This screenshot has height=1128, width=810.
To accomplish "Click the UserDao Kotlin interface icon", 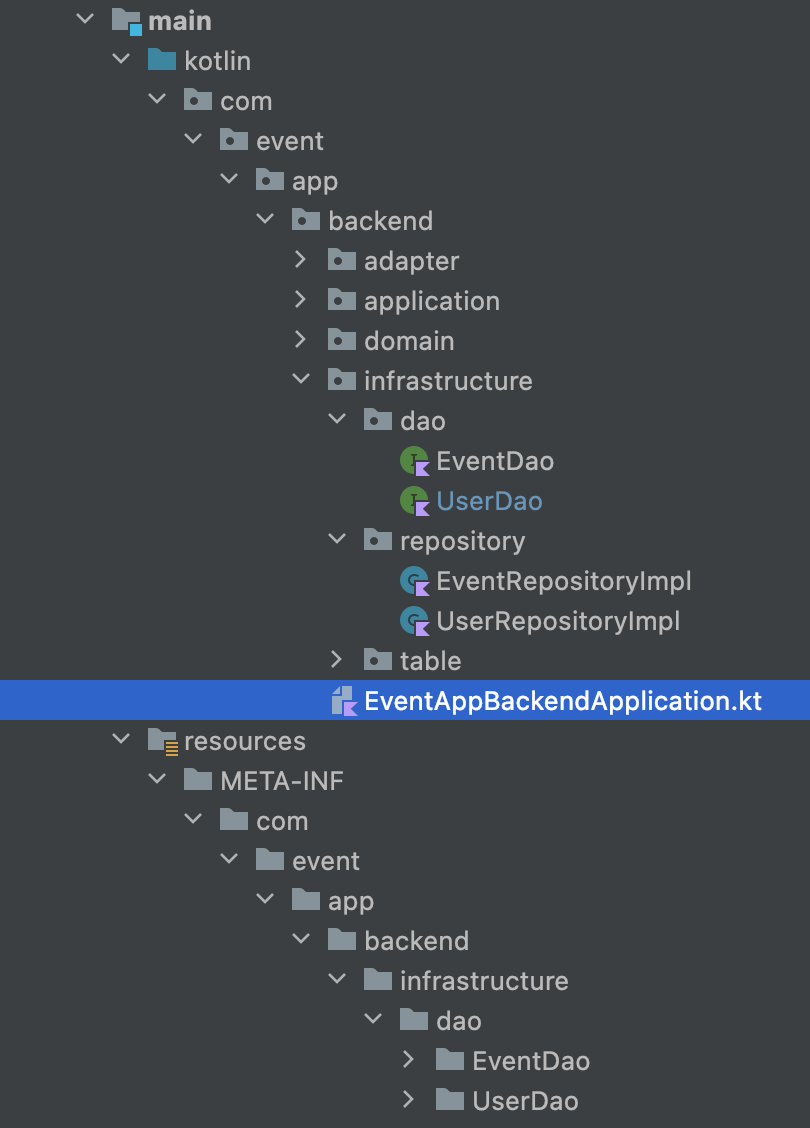I will [x=414, y=501].
